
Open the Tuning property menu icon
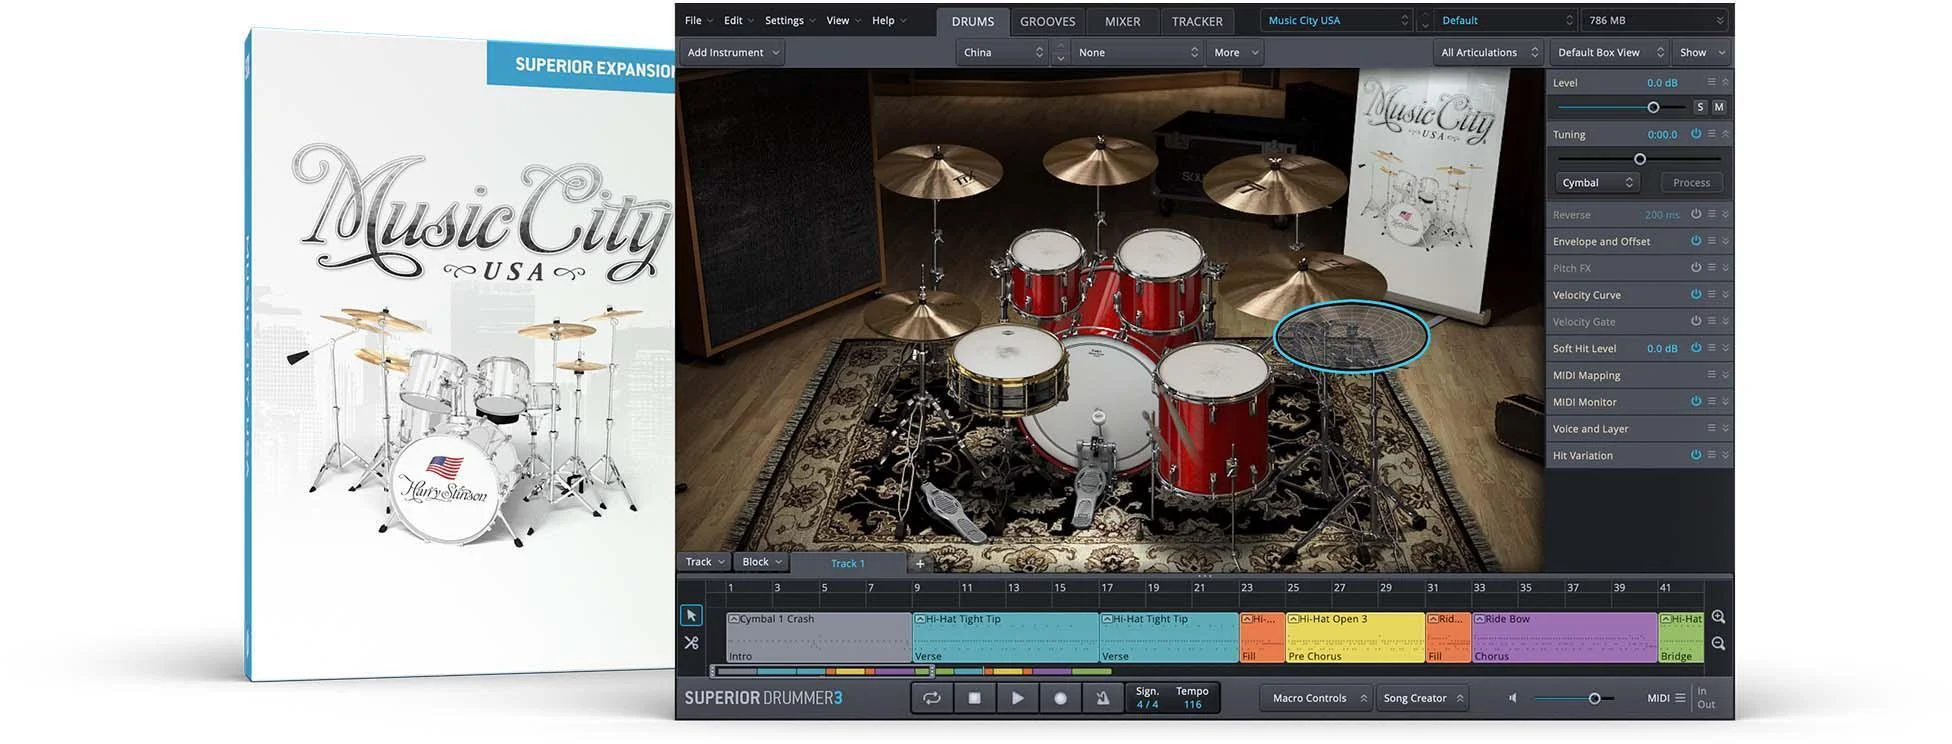[1711, 133]
